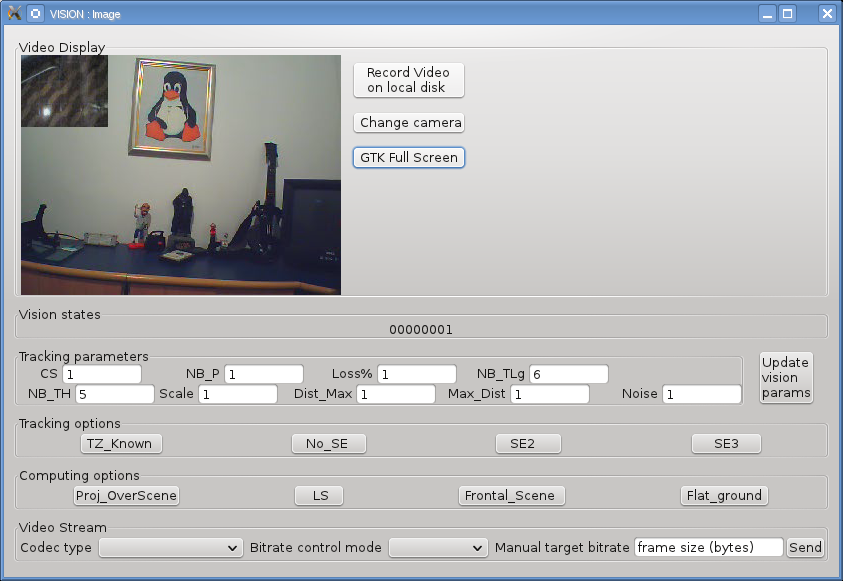Toggle the SE3 tracking option
Image resolution: width=843 pixels, height=581 pixels.
click(726, 443)
